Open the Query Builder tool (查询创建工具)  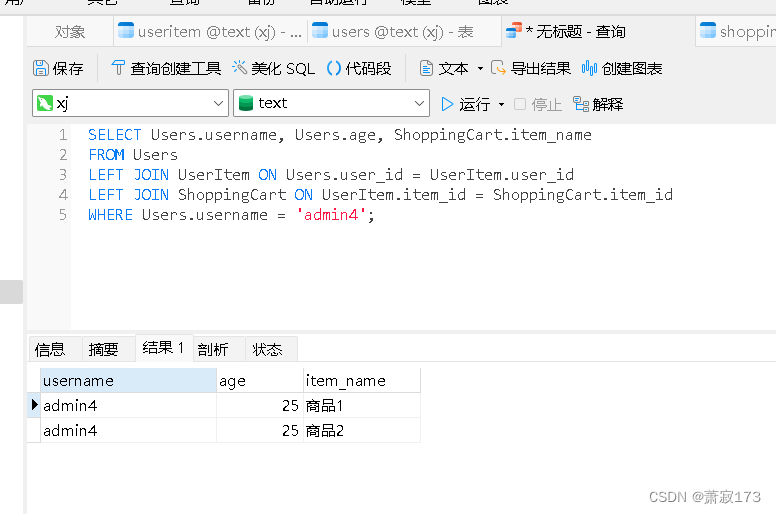click(166, 68)
